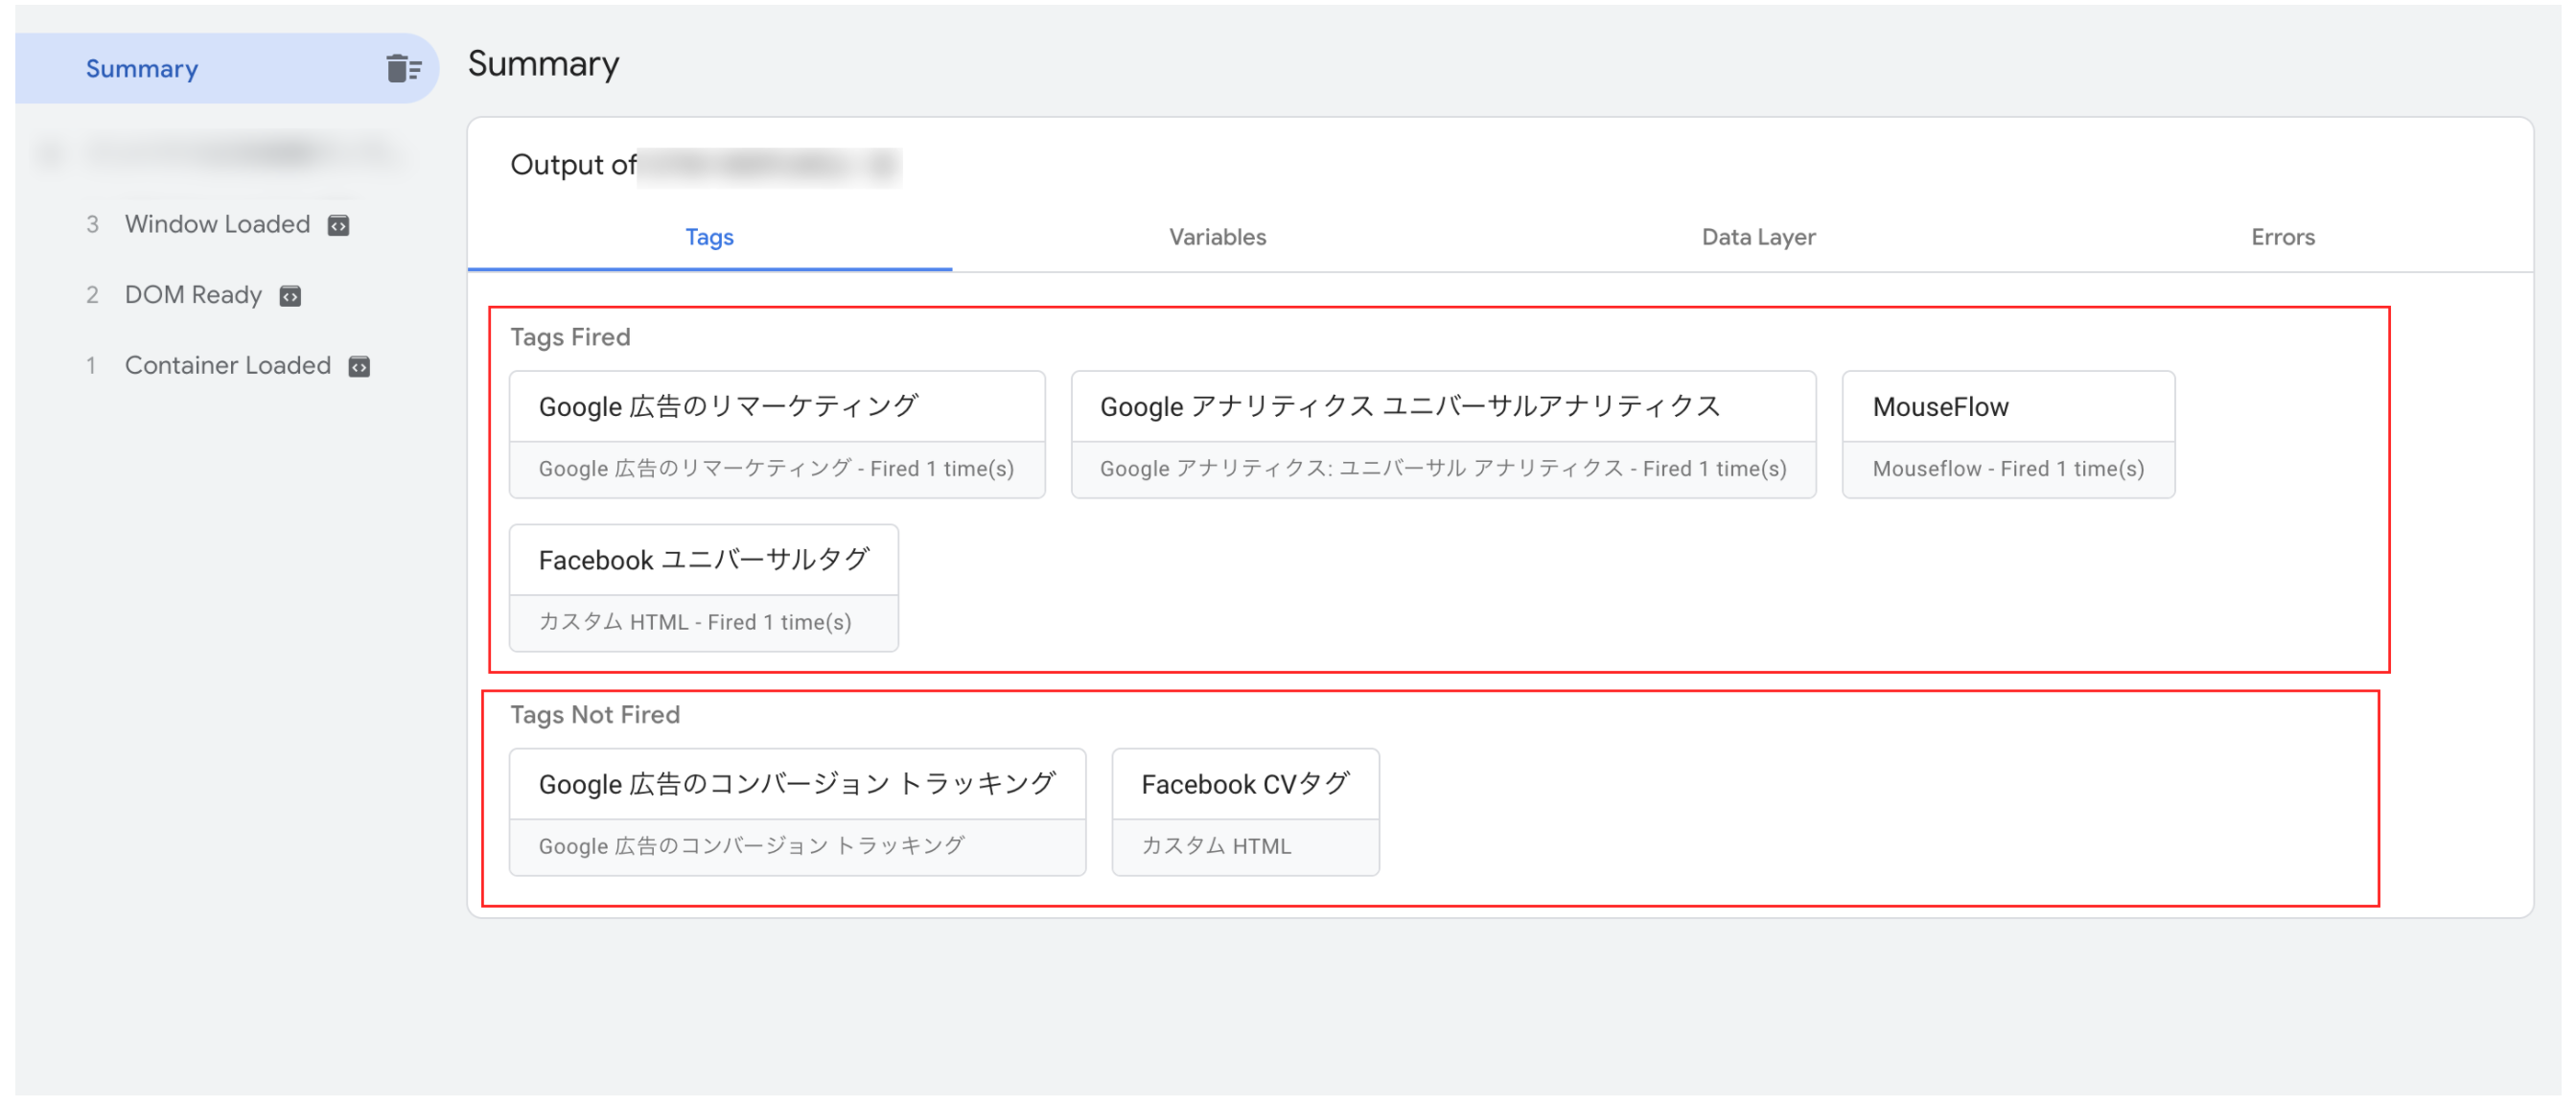Open the Google アナリティクス ユニバーサルアナリティクス tag
The width and height of the screenshot is (2576, 1106).
pos(1442,407)
